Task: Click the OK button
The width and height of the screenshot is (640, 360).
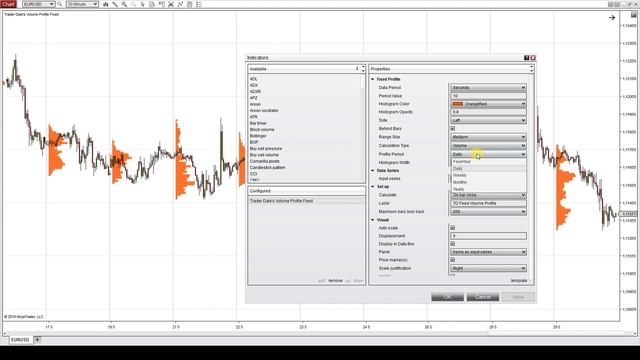Action: tap(447, 297)
